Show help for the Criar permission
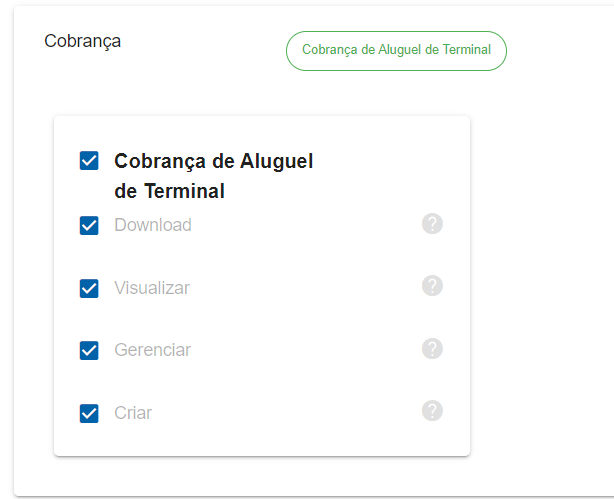614x499 pixels. coord(432,410)
